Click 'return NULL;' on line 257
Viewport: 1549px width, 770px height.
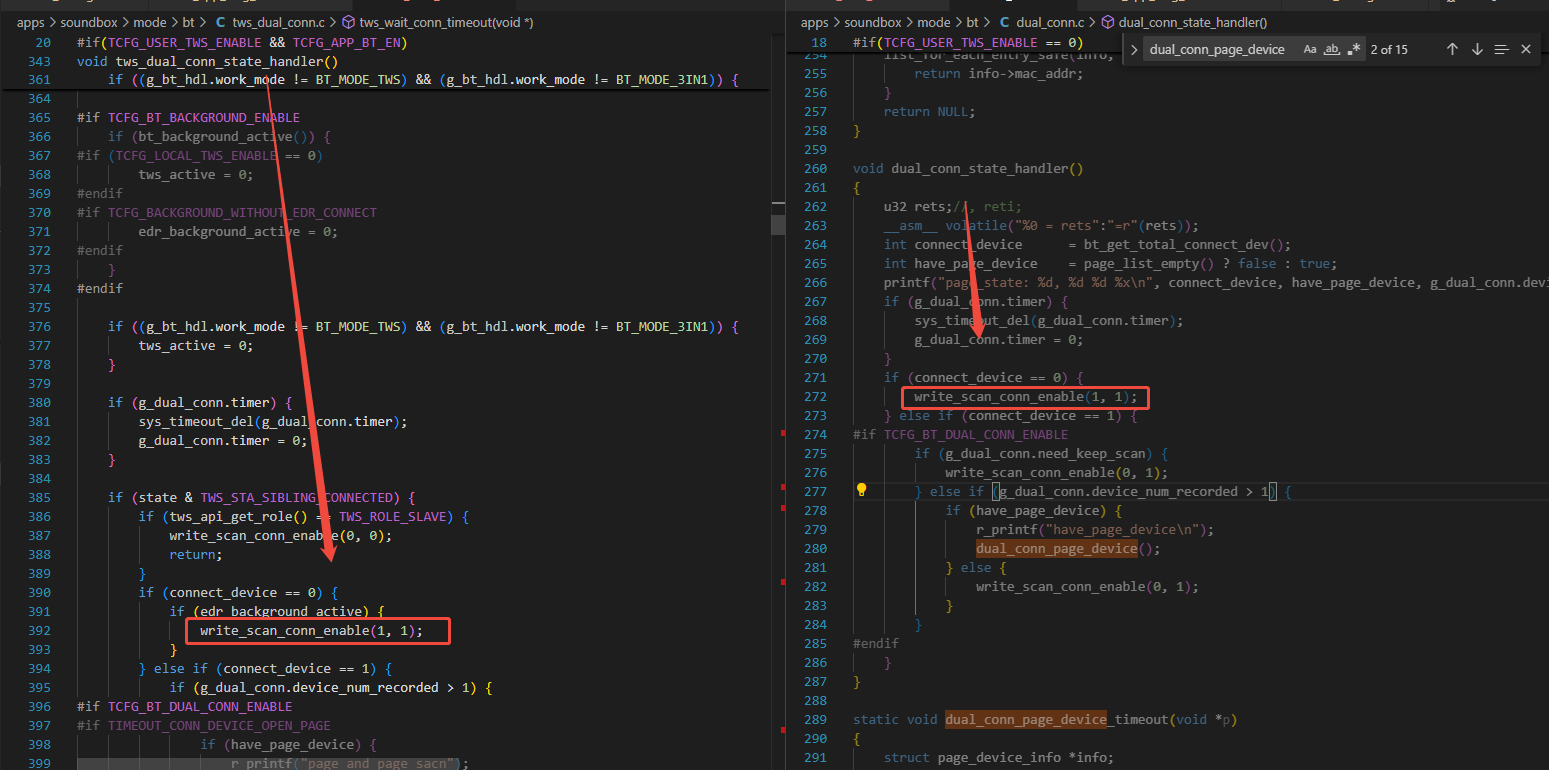point(929,111)
